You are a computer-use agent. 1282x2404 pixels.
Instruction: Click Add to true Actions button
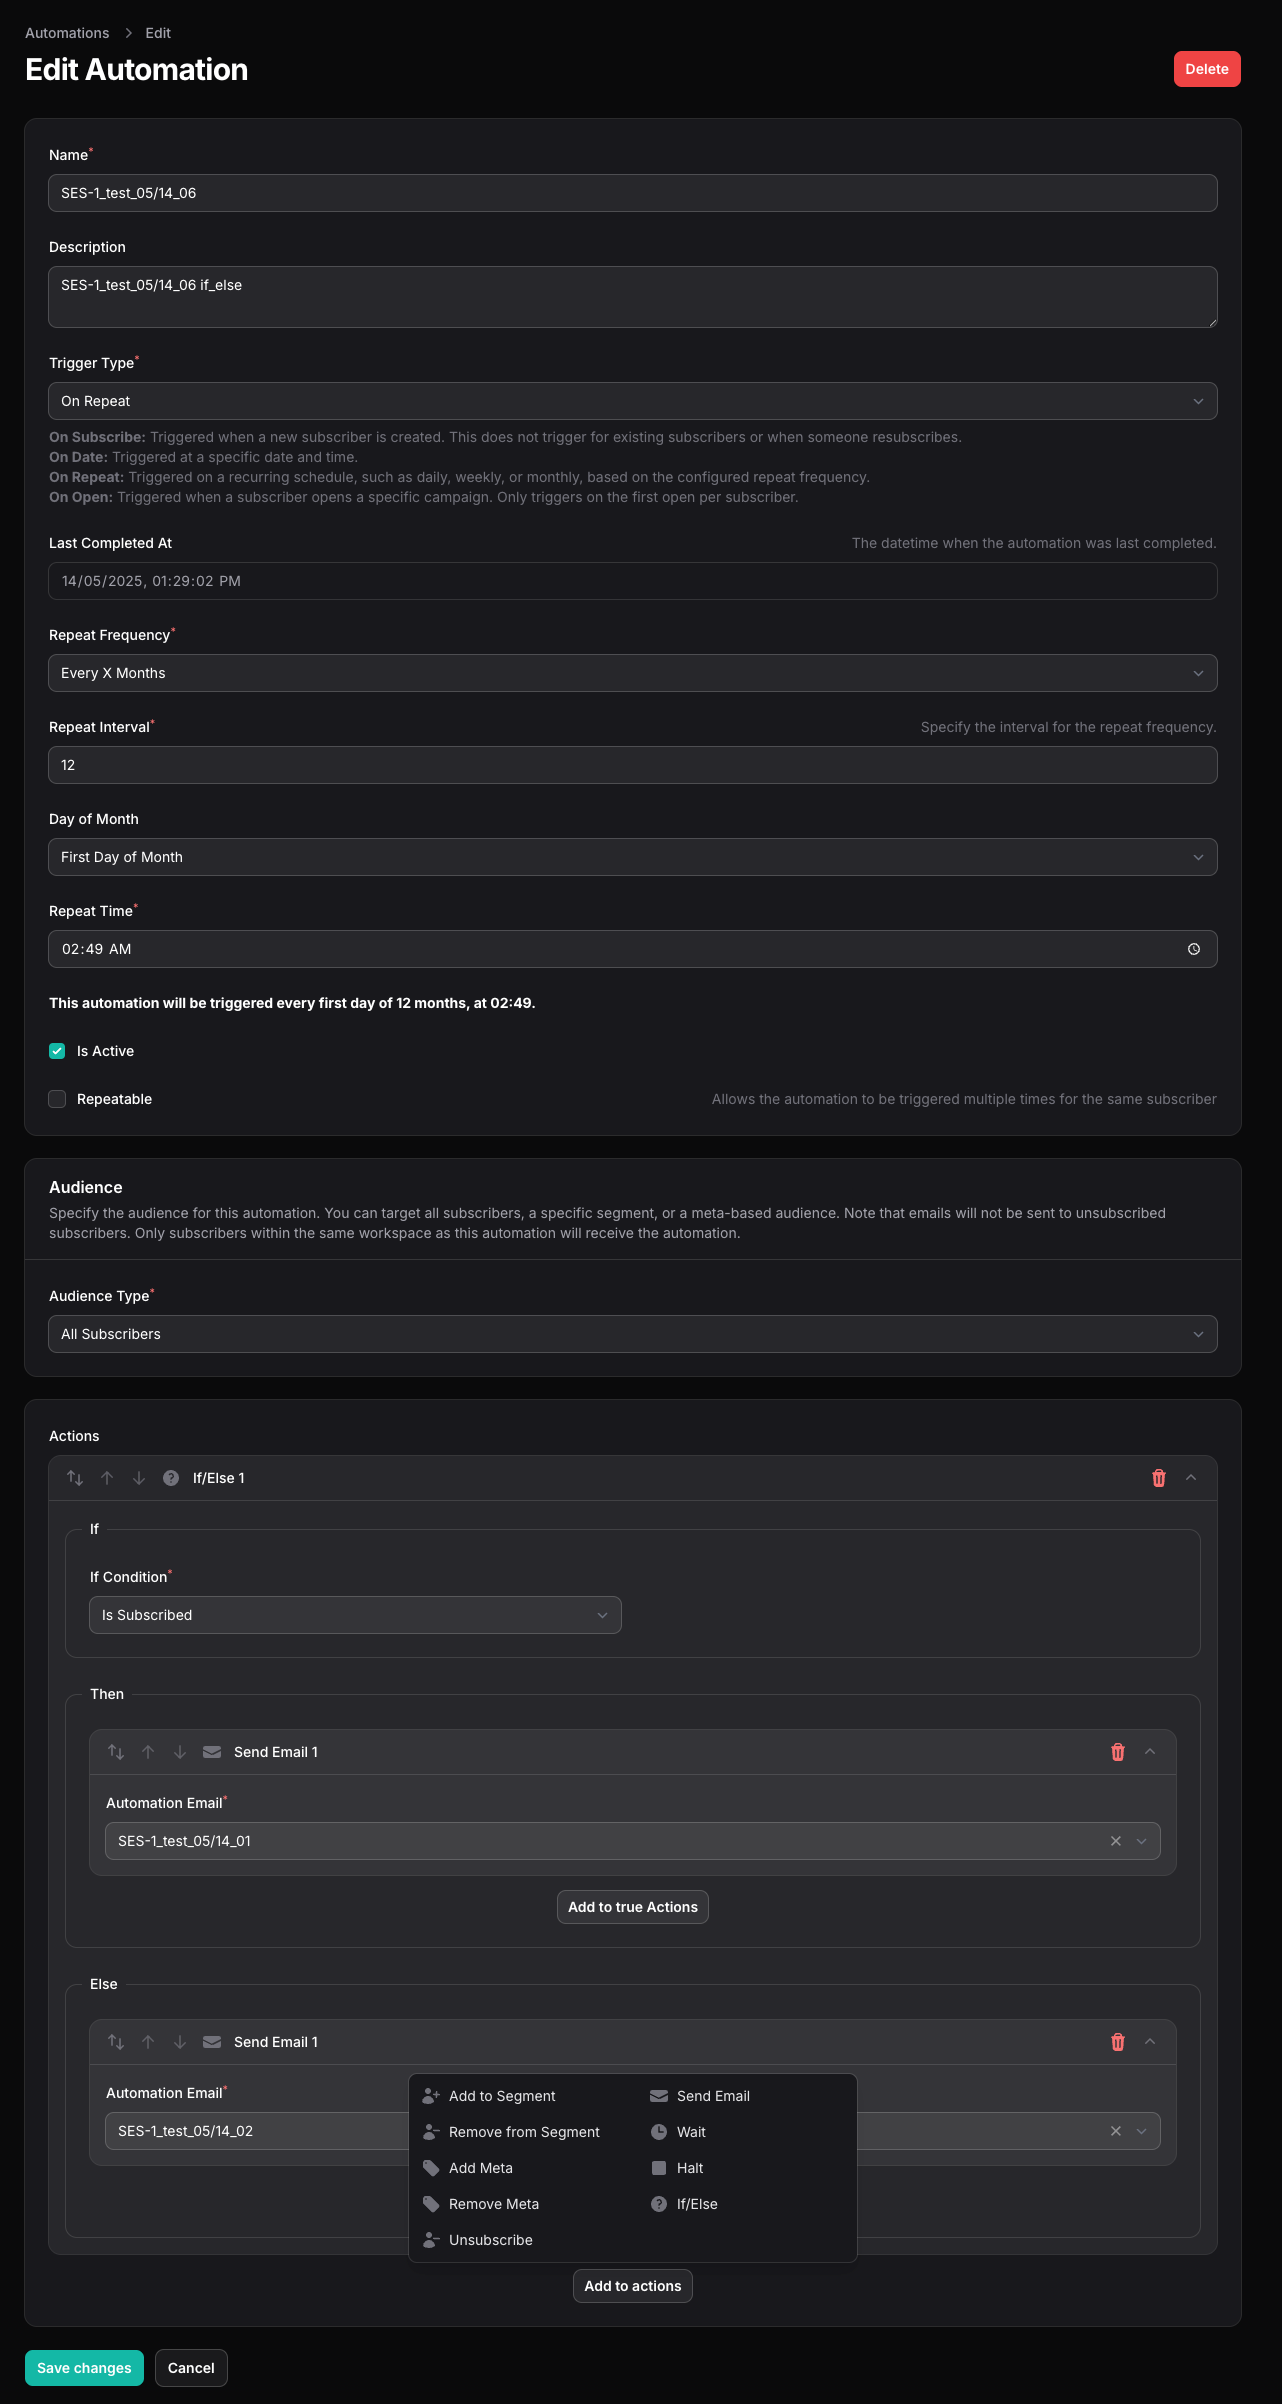[x=633, y=1907]
